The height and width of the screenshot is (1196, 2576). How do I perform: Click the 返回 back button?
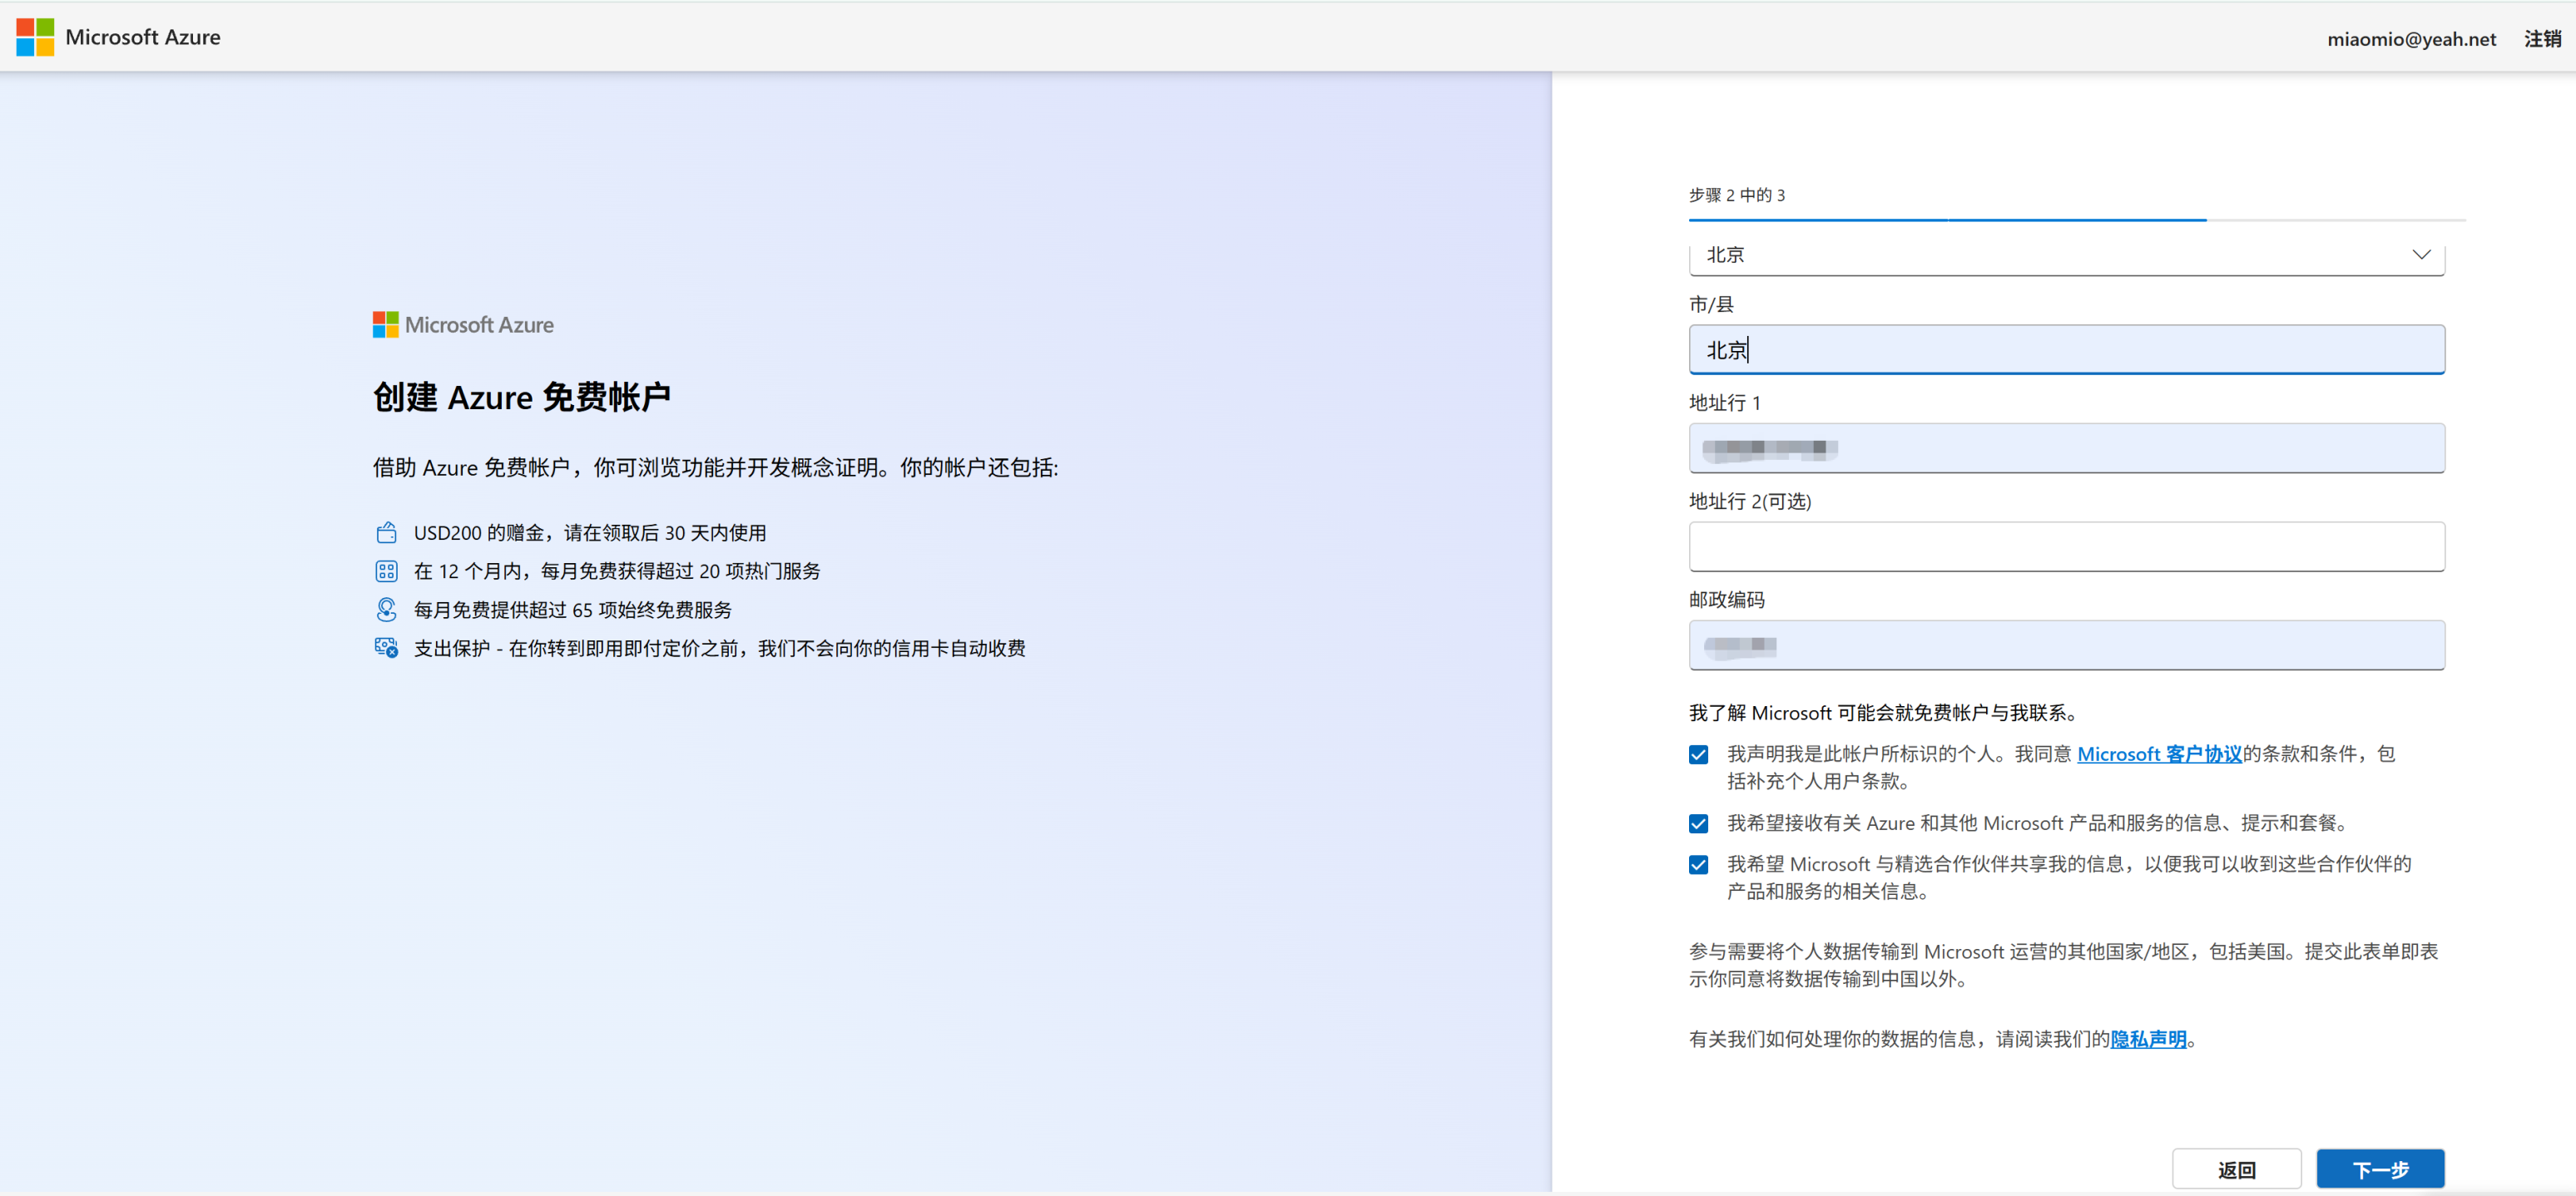[2236, 1169]
